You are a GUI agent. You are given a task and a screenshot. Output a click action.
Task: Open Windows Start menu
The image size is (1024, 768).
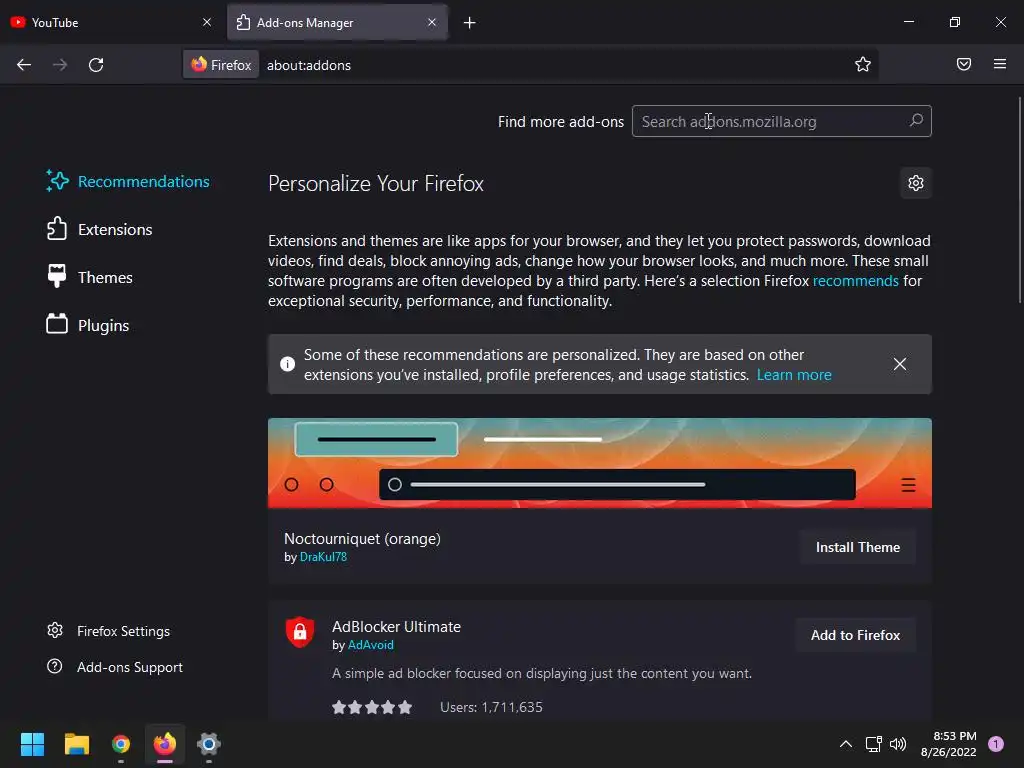[32, 744]
